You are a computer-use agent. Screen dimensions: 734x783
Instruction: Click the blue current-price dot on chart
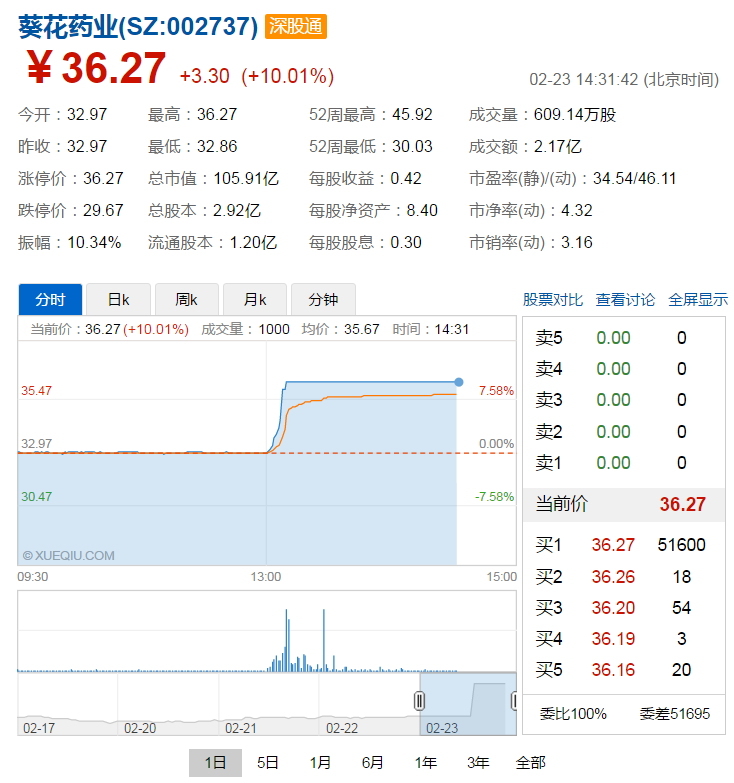click(x=458, y=382)
